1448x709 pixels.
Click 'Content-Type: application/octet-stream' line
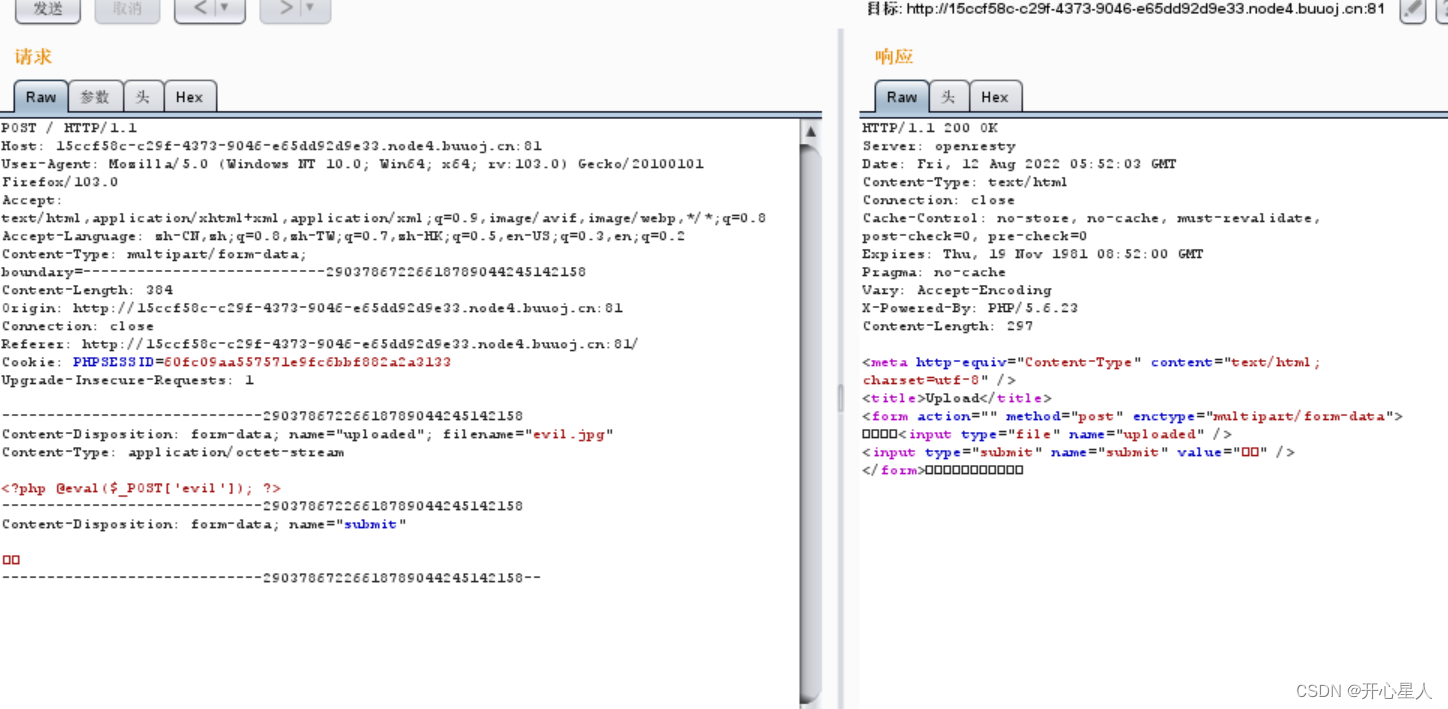(x=173, y=452)
